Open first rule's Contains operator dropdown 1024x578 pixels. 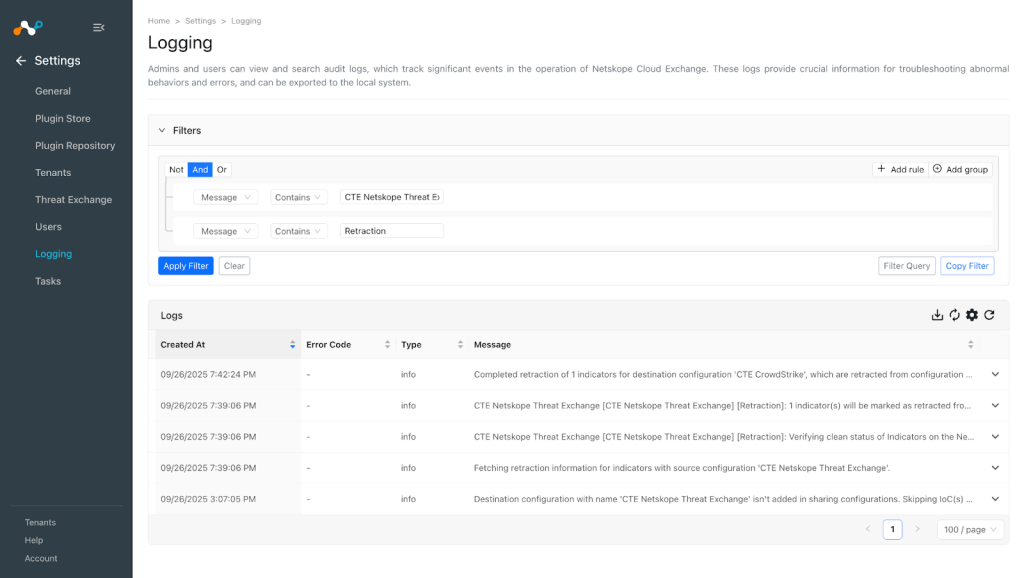click(298, 197)
